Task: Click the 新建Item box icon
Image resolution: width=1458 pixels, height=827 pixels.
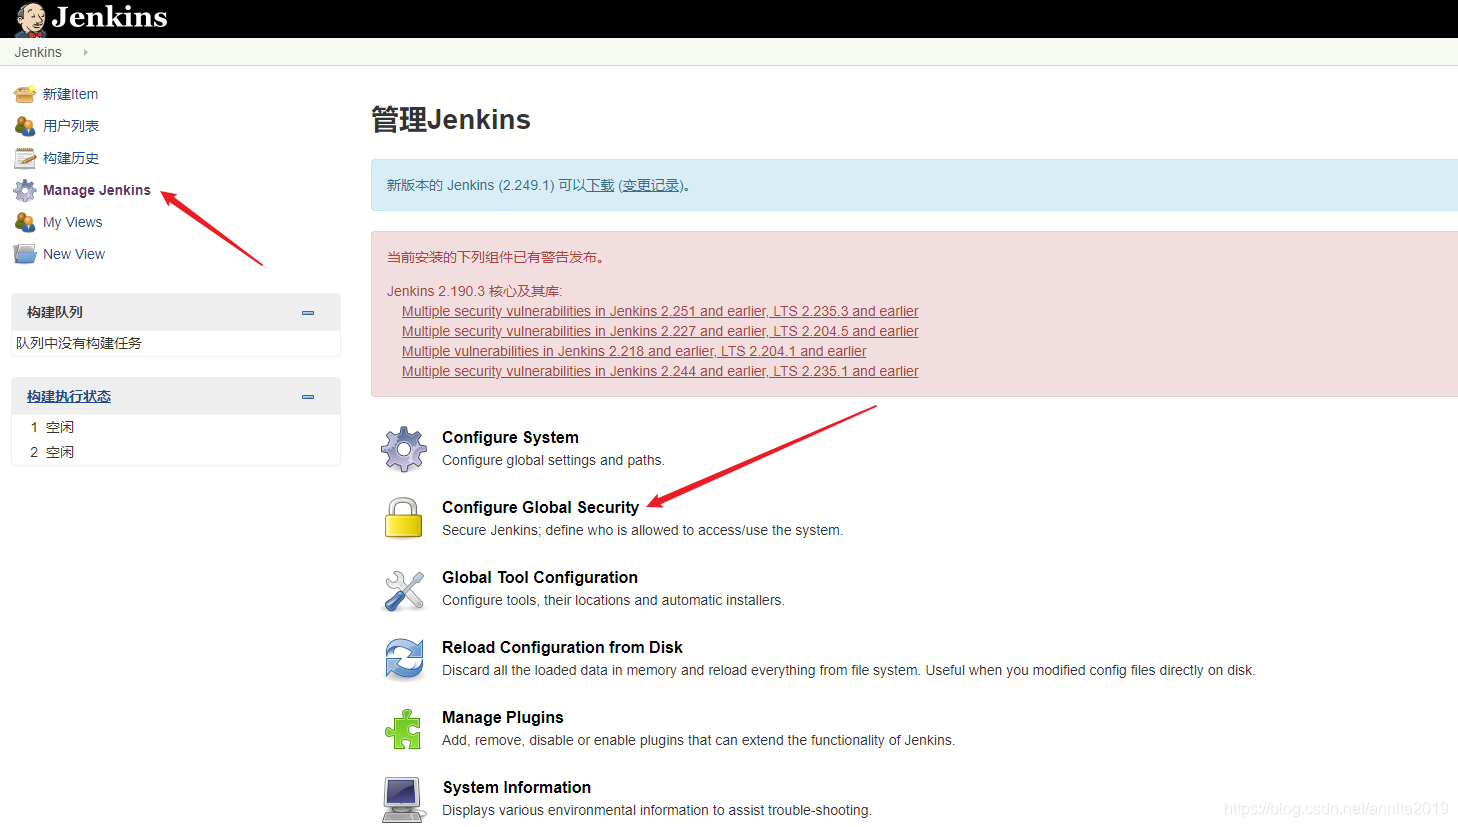Action: (x=25, y=94)
